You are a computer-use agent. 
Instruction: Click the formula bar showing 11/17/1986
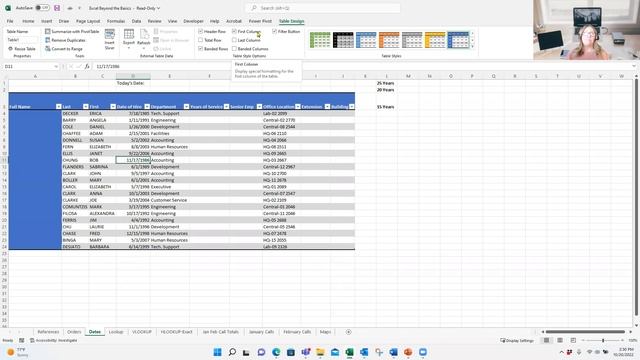click(x=363, y=66)
